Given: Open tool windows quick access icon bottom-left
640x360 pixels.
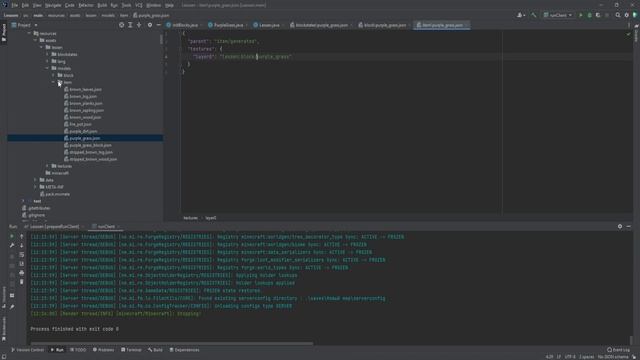Looking at the screenshot, I should click(x=4, y=357).
